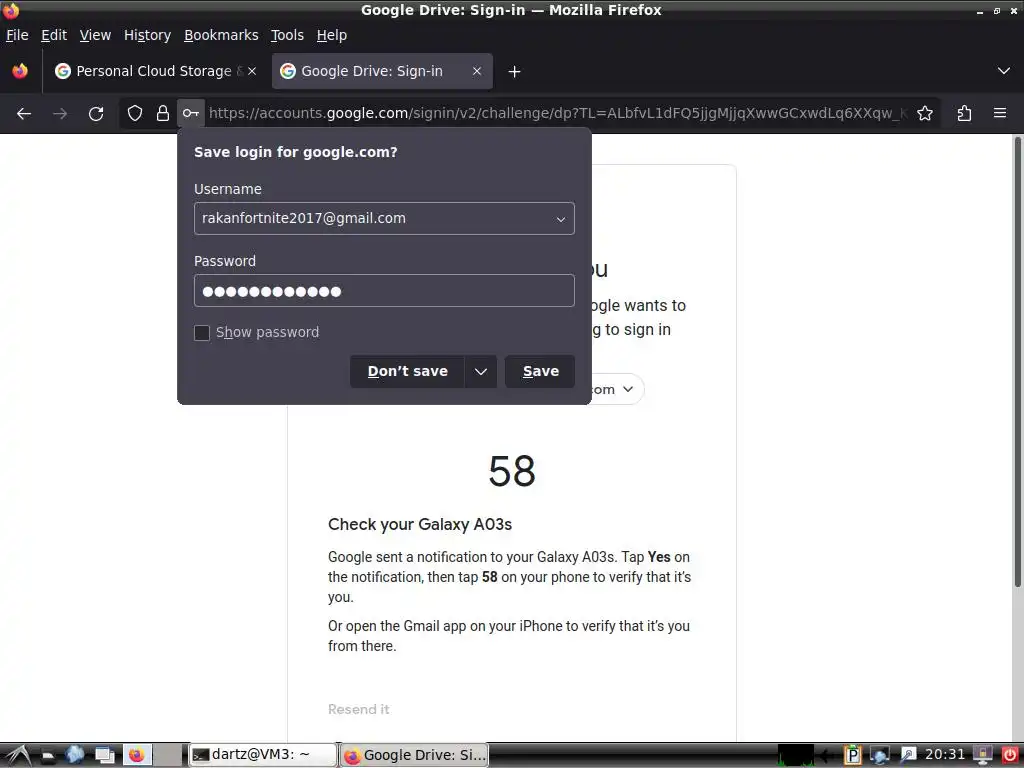Click the Firefox View icon left of tabs
Image resolution: width=1024 pixels, height=768 pixels.
[x=20, y=71]
